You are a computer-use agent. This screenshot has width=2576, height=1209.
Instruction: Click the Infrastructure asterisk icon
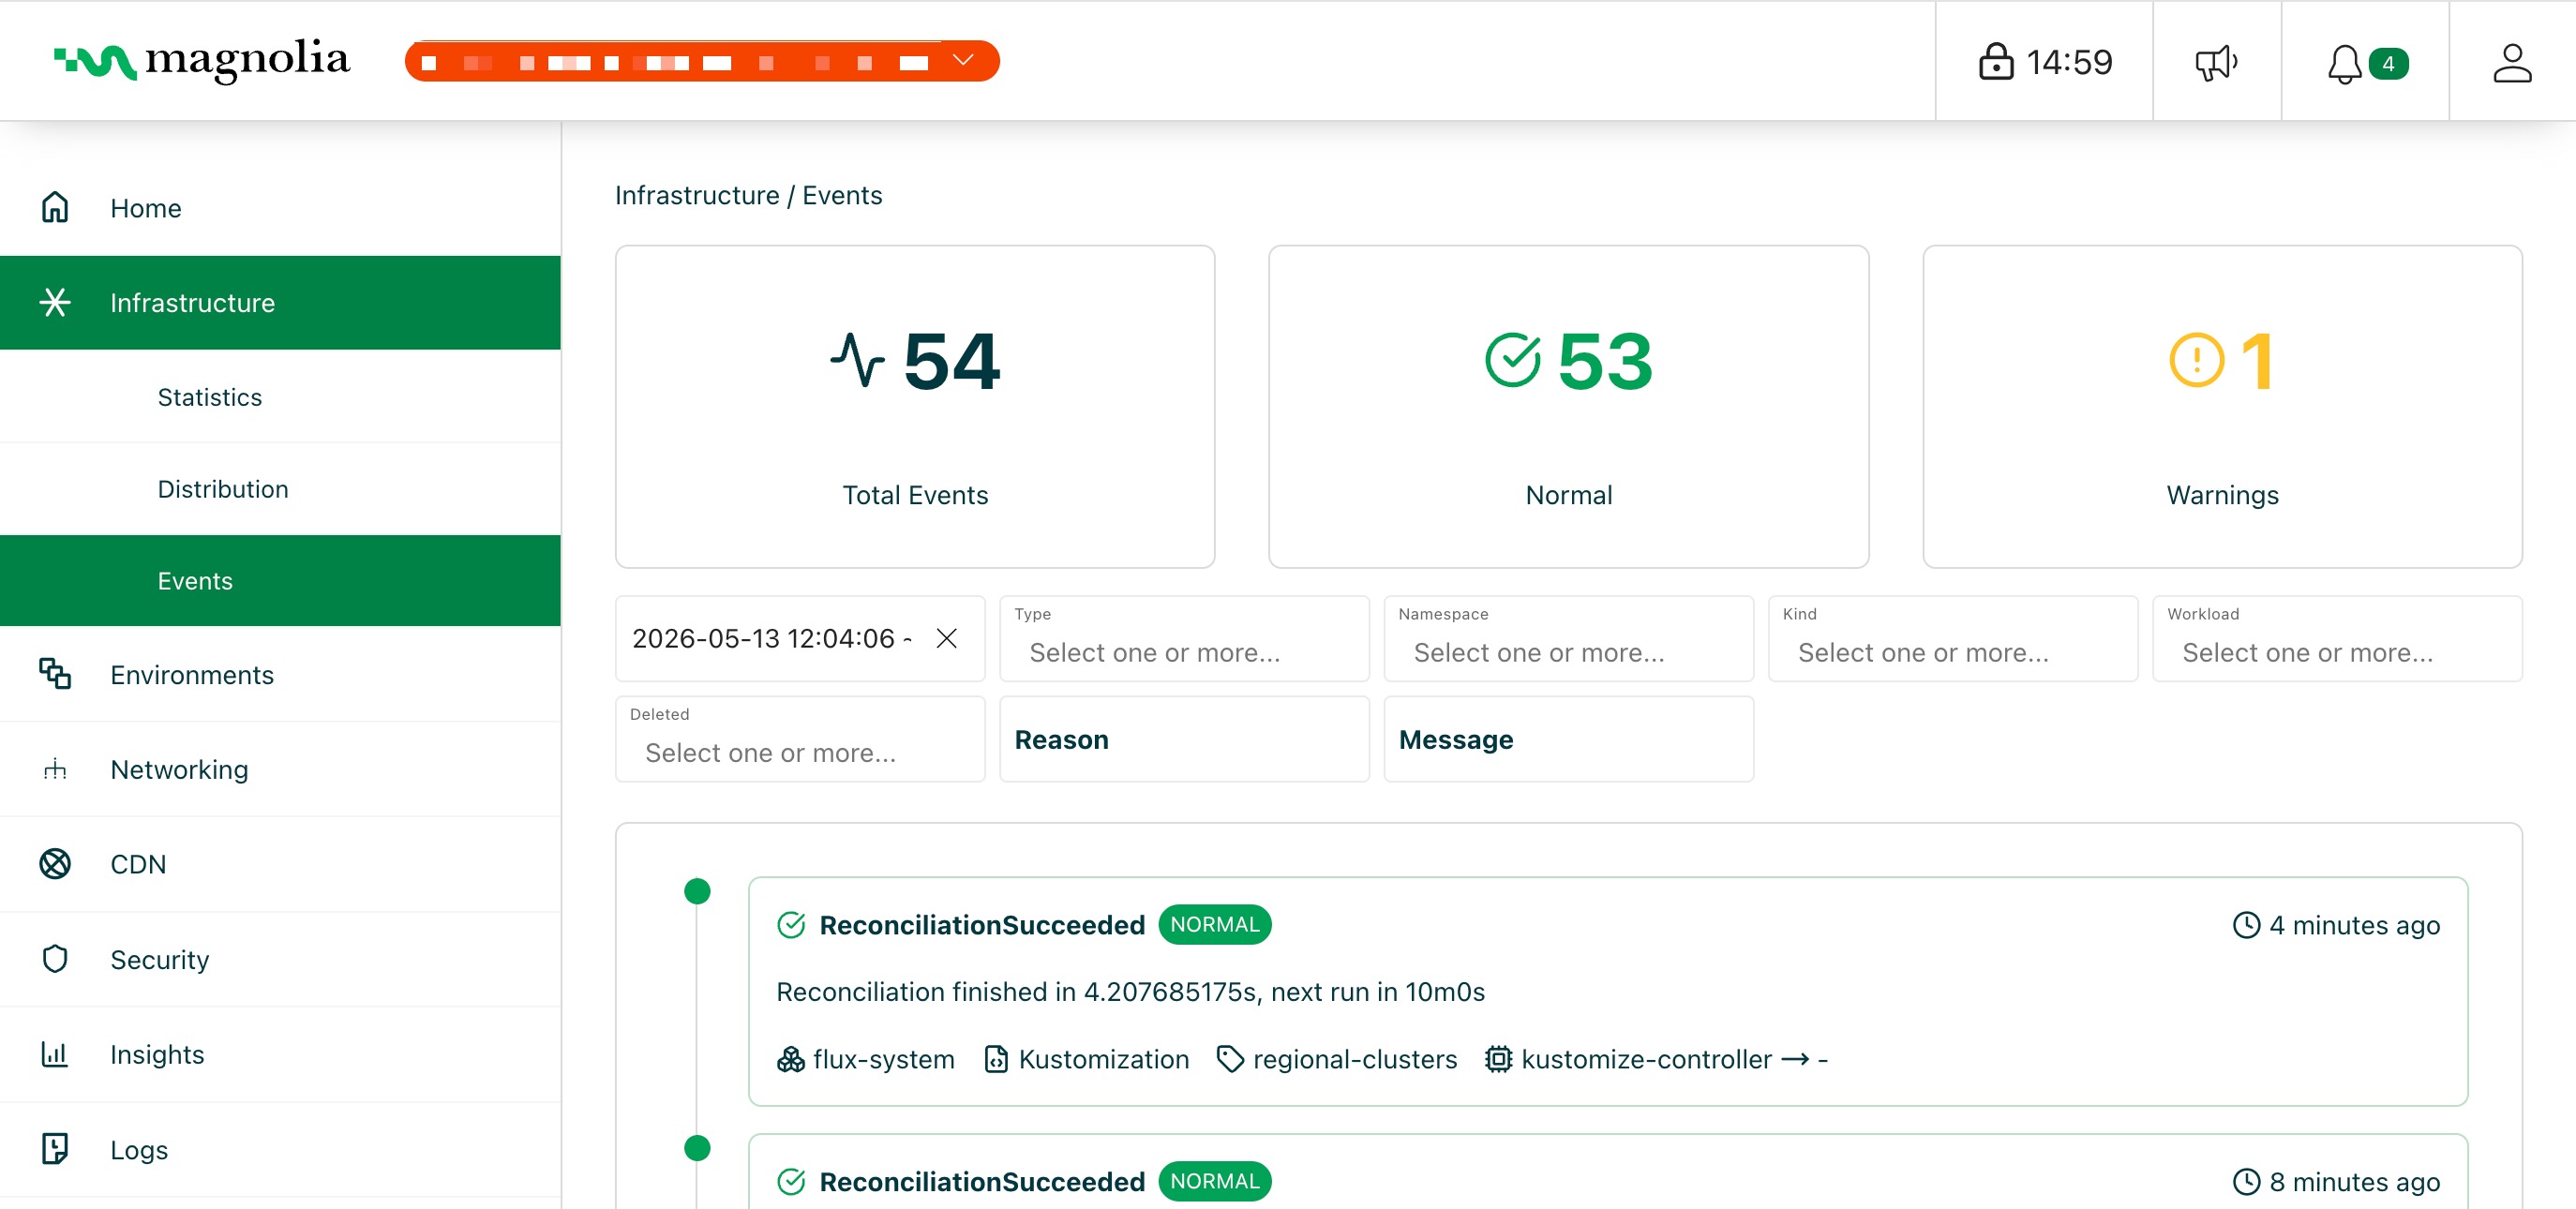55,302
